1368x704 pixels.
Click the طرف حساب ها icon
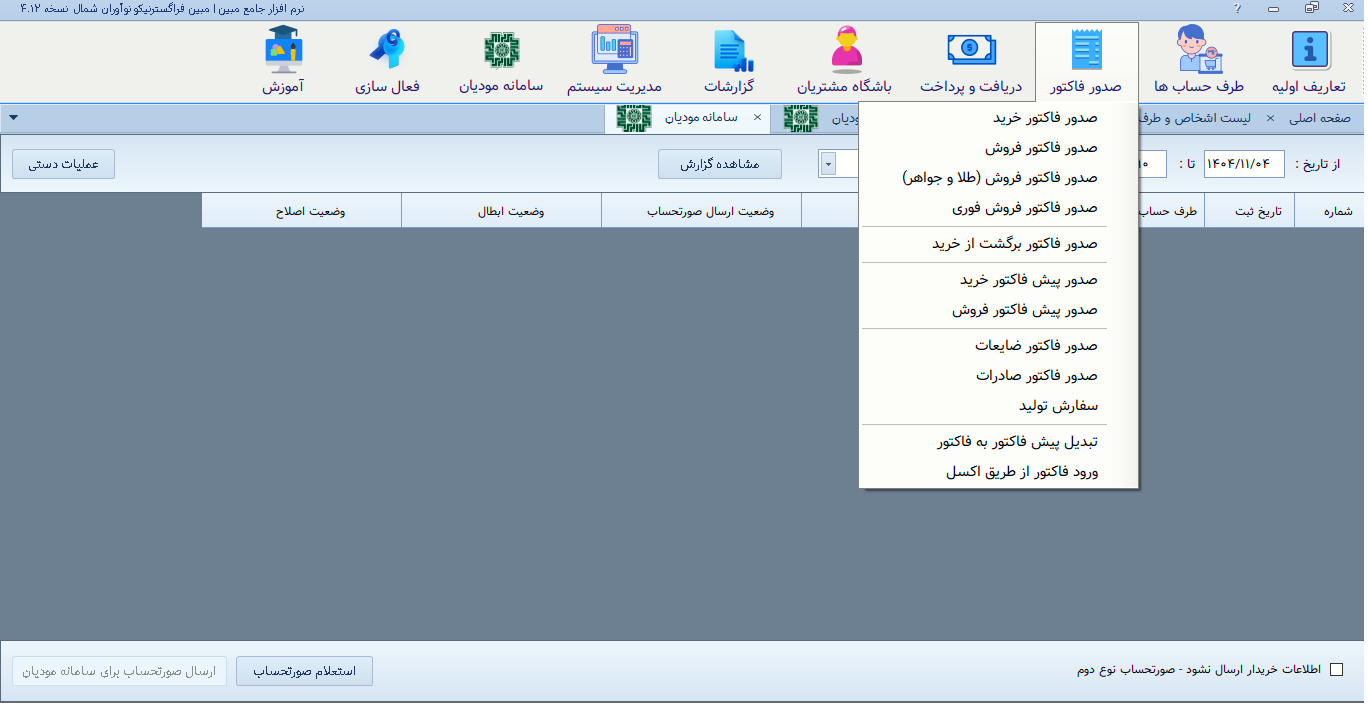[x=1200, y=52]
